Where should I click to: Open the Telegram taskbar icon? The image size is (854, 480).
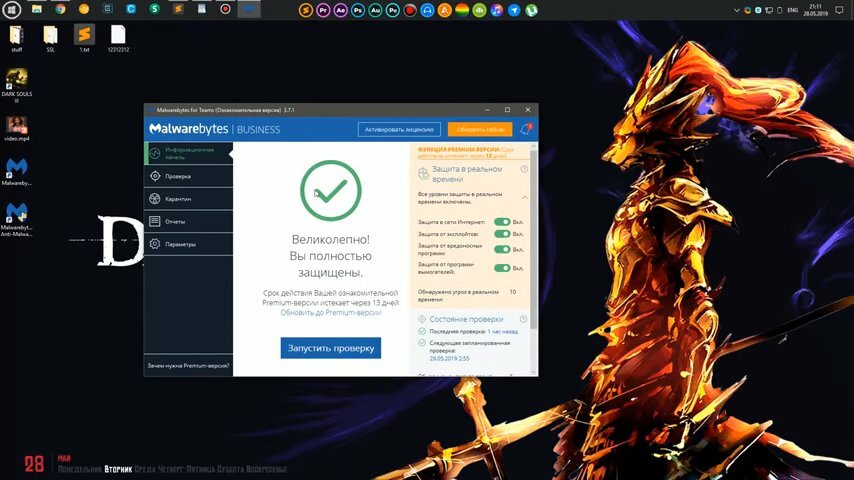(514, 10)
